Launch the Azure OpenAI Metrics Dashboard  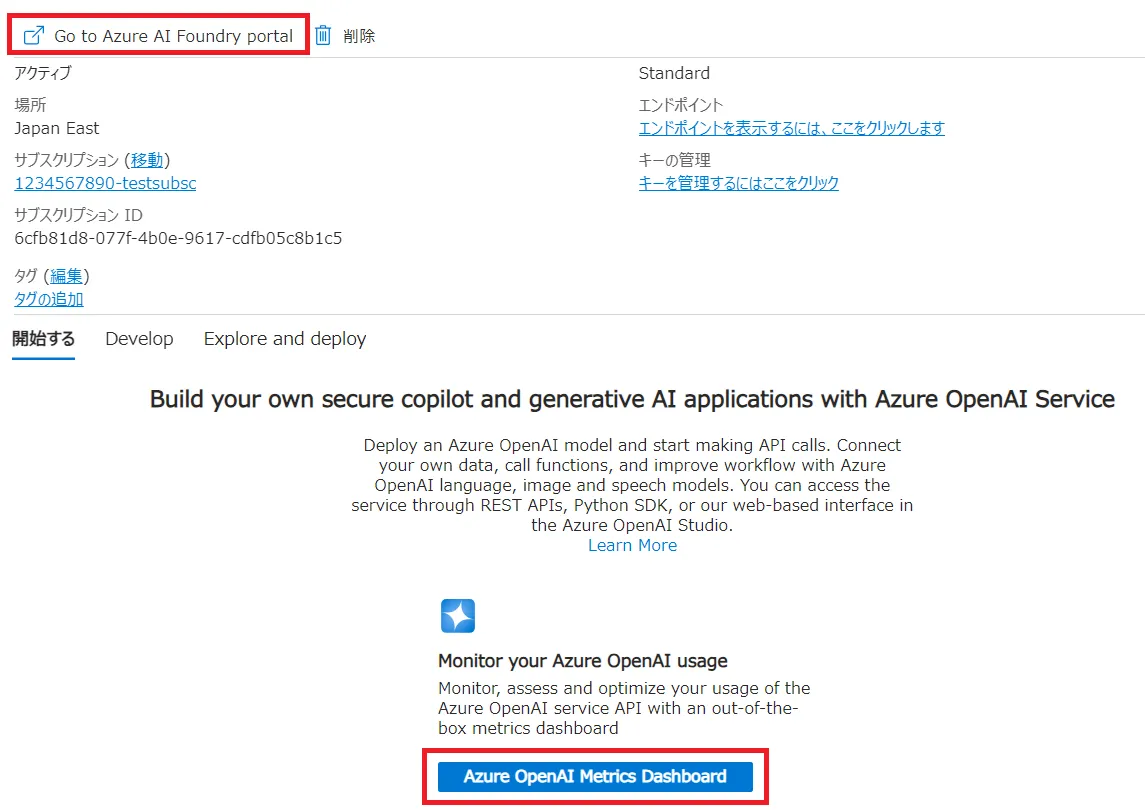[595, 776]
